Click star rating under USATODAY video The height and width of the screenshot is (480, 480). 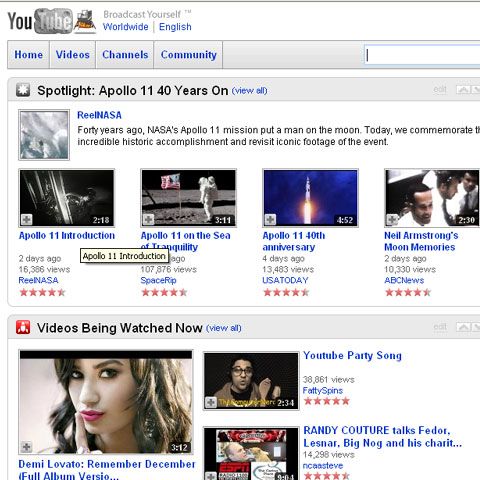pyautogui.click(x=286, y=293)
